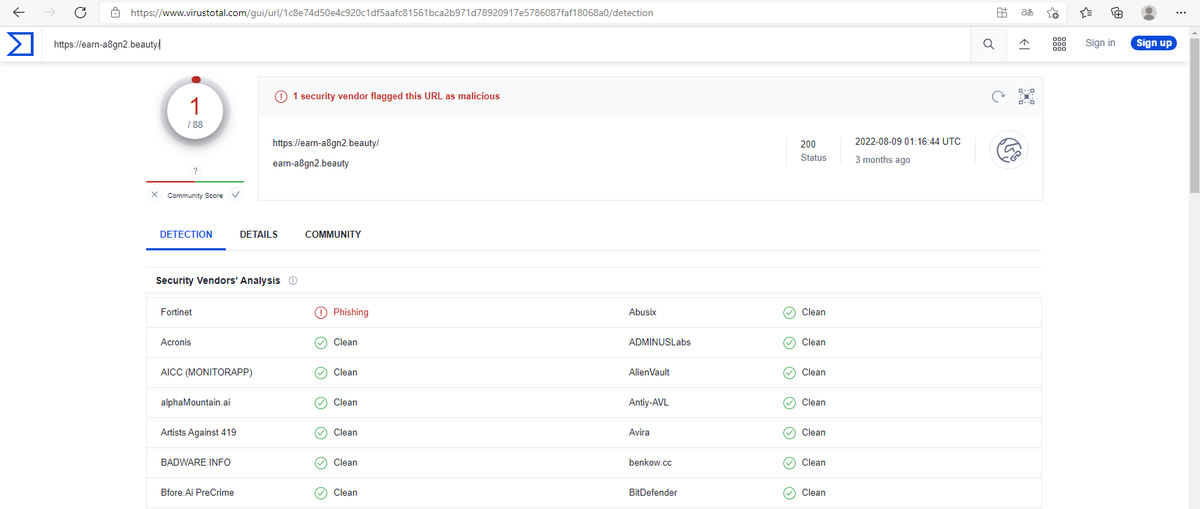Click the earn-a8gn2.beauty domain text
Screen dimensions: 1200x509
pyautogui.click(x=310, y=163)
